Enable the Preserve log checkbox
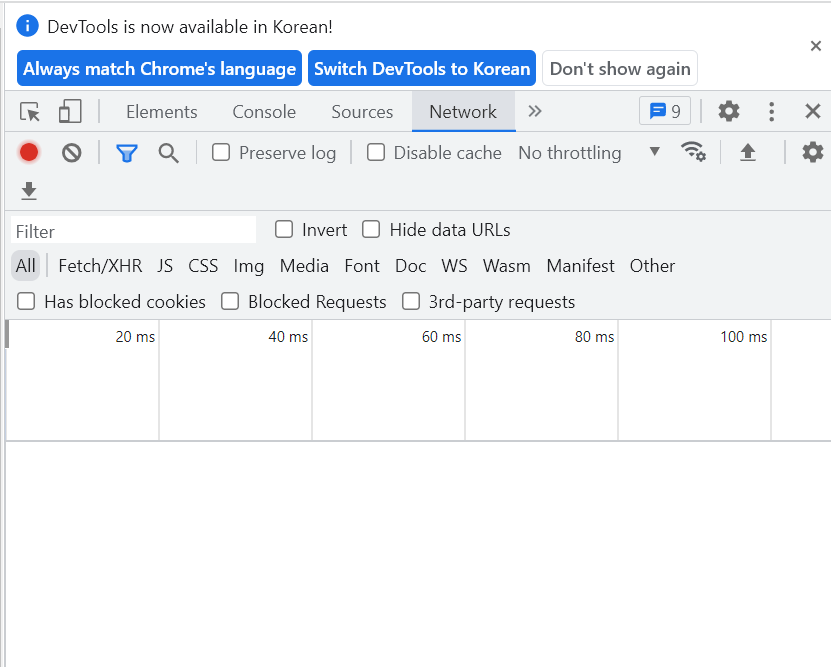Screen dimensions: 831x667 click(x=221, y=153)
